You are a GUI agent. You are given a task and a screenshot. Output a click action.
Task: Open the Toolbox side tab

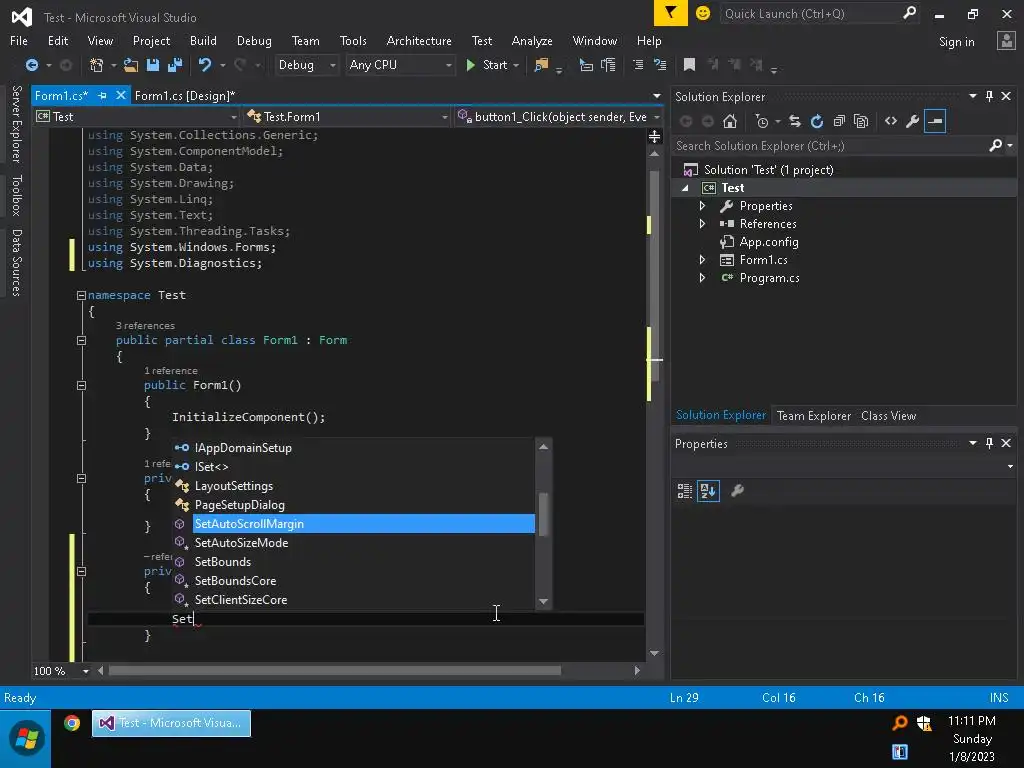(x=16, y=195)
